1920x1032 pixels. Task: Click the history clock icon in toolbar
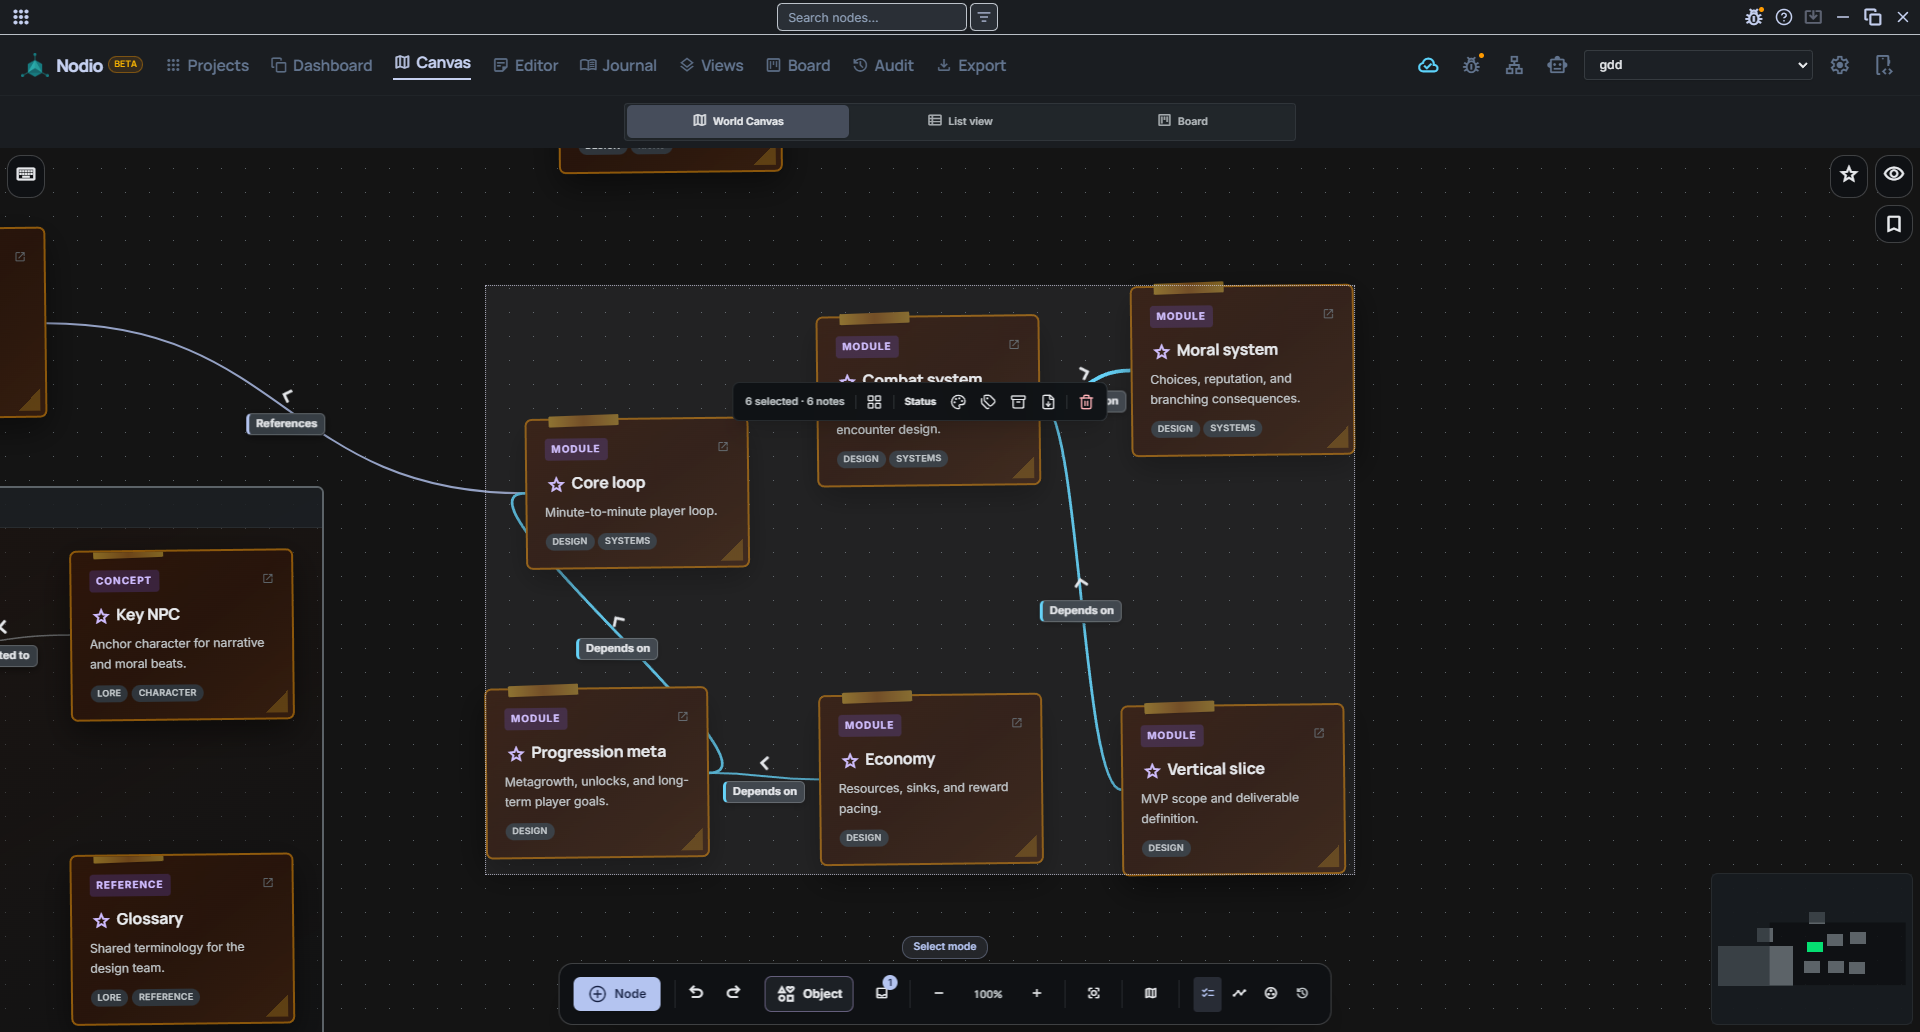point(1302,993)
